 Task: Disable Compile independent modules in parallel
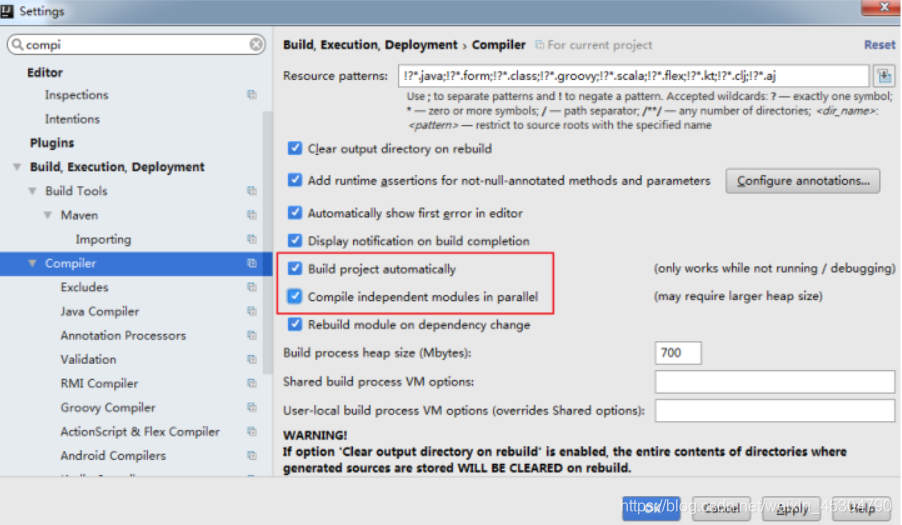(295, 296)
